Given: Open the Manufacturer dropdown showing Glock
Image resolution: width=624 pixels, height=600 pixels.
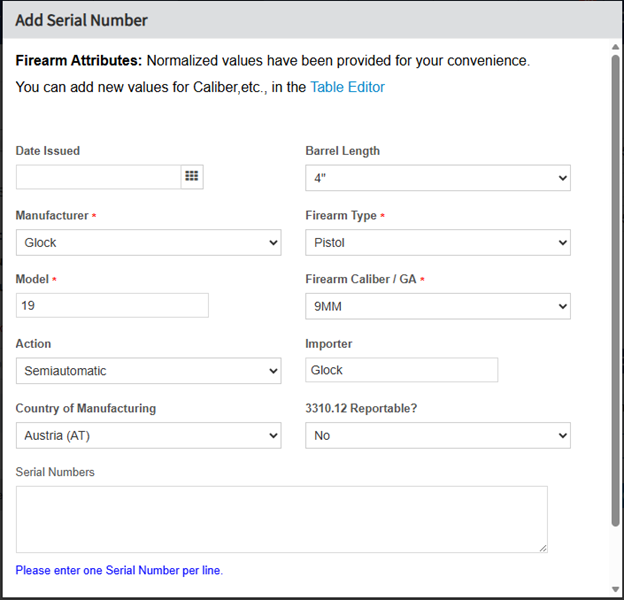Looking at the screenshot, I should pyautogui.click(x=148, y=243).
